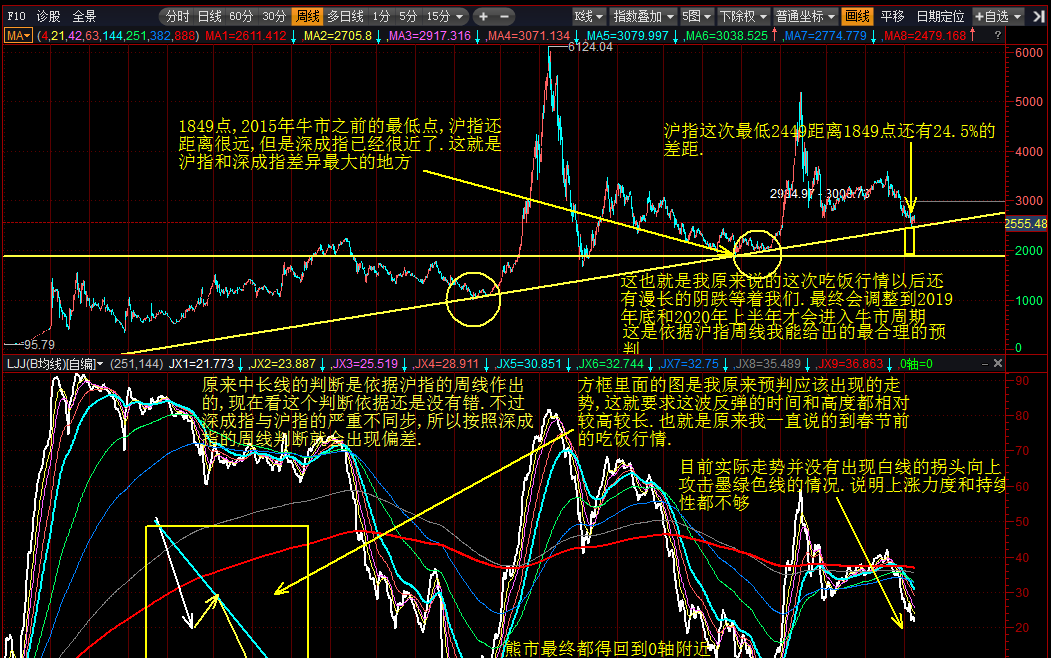
Task: Click the down arrow after JX9
Action: 891,365
